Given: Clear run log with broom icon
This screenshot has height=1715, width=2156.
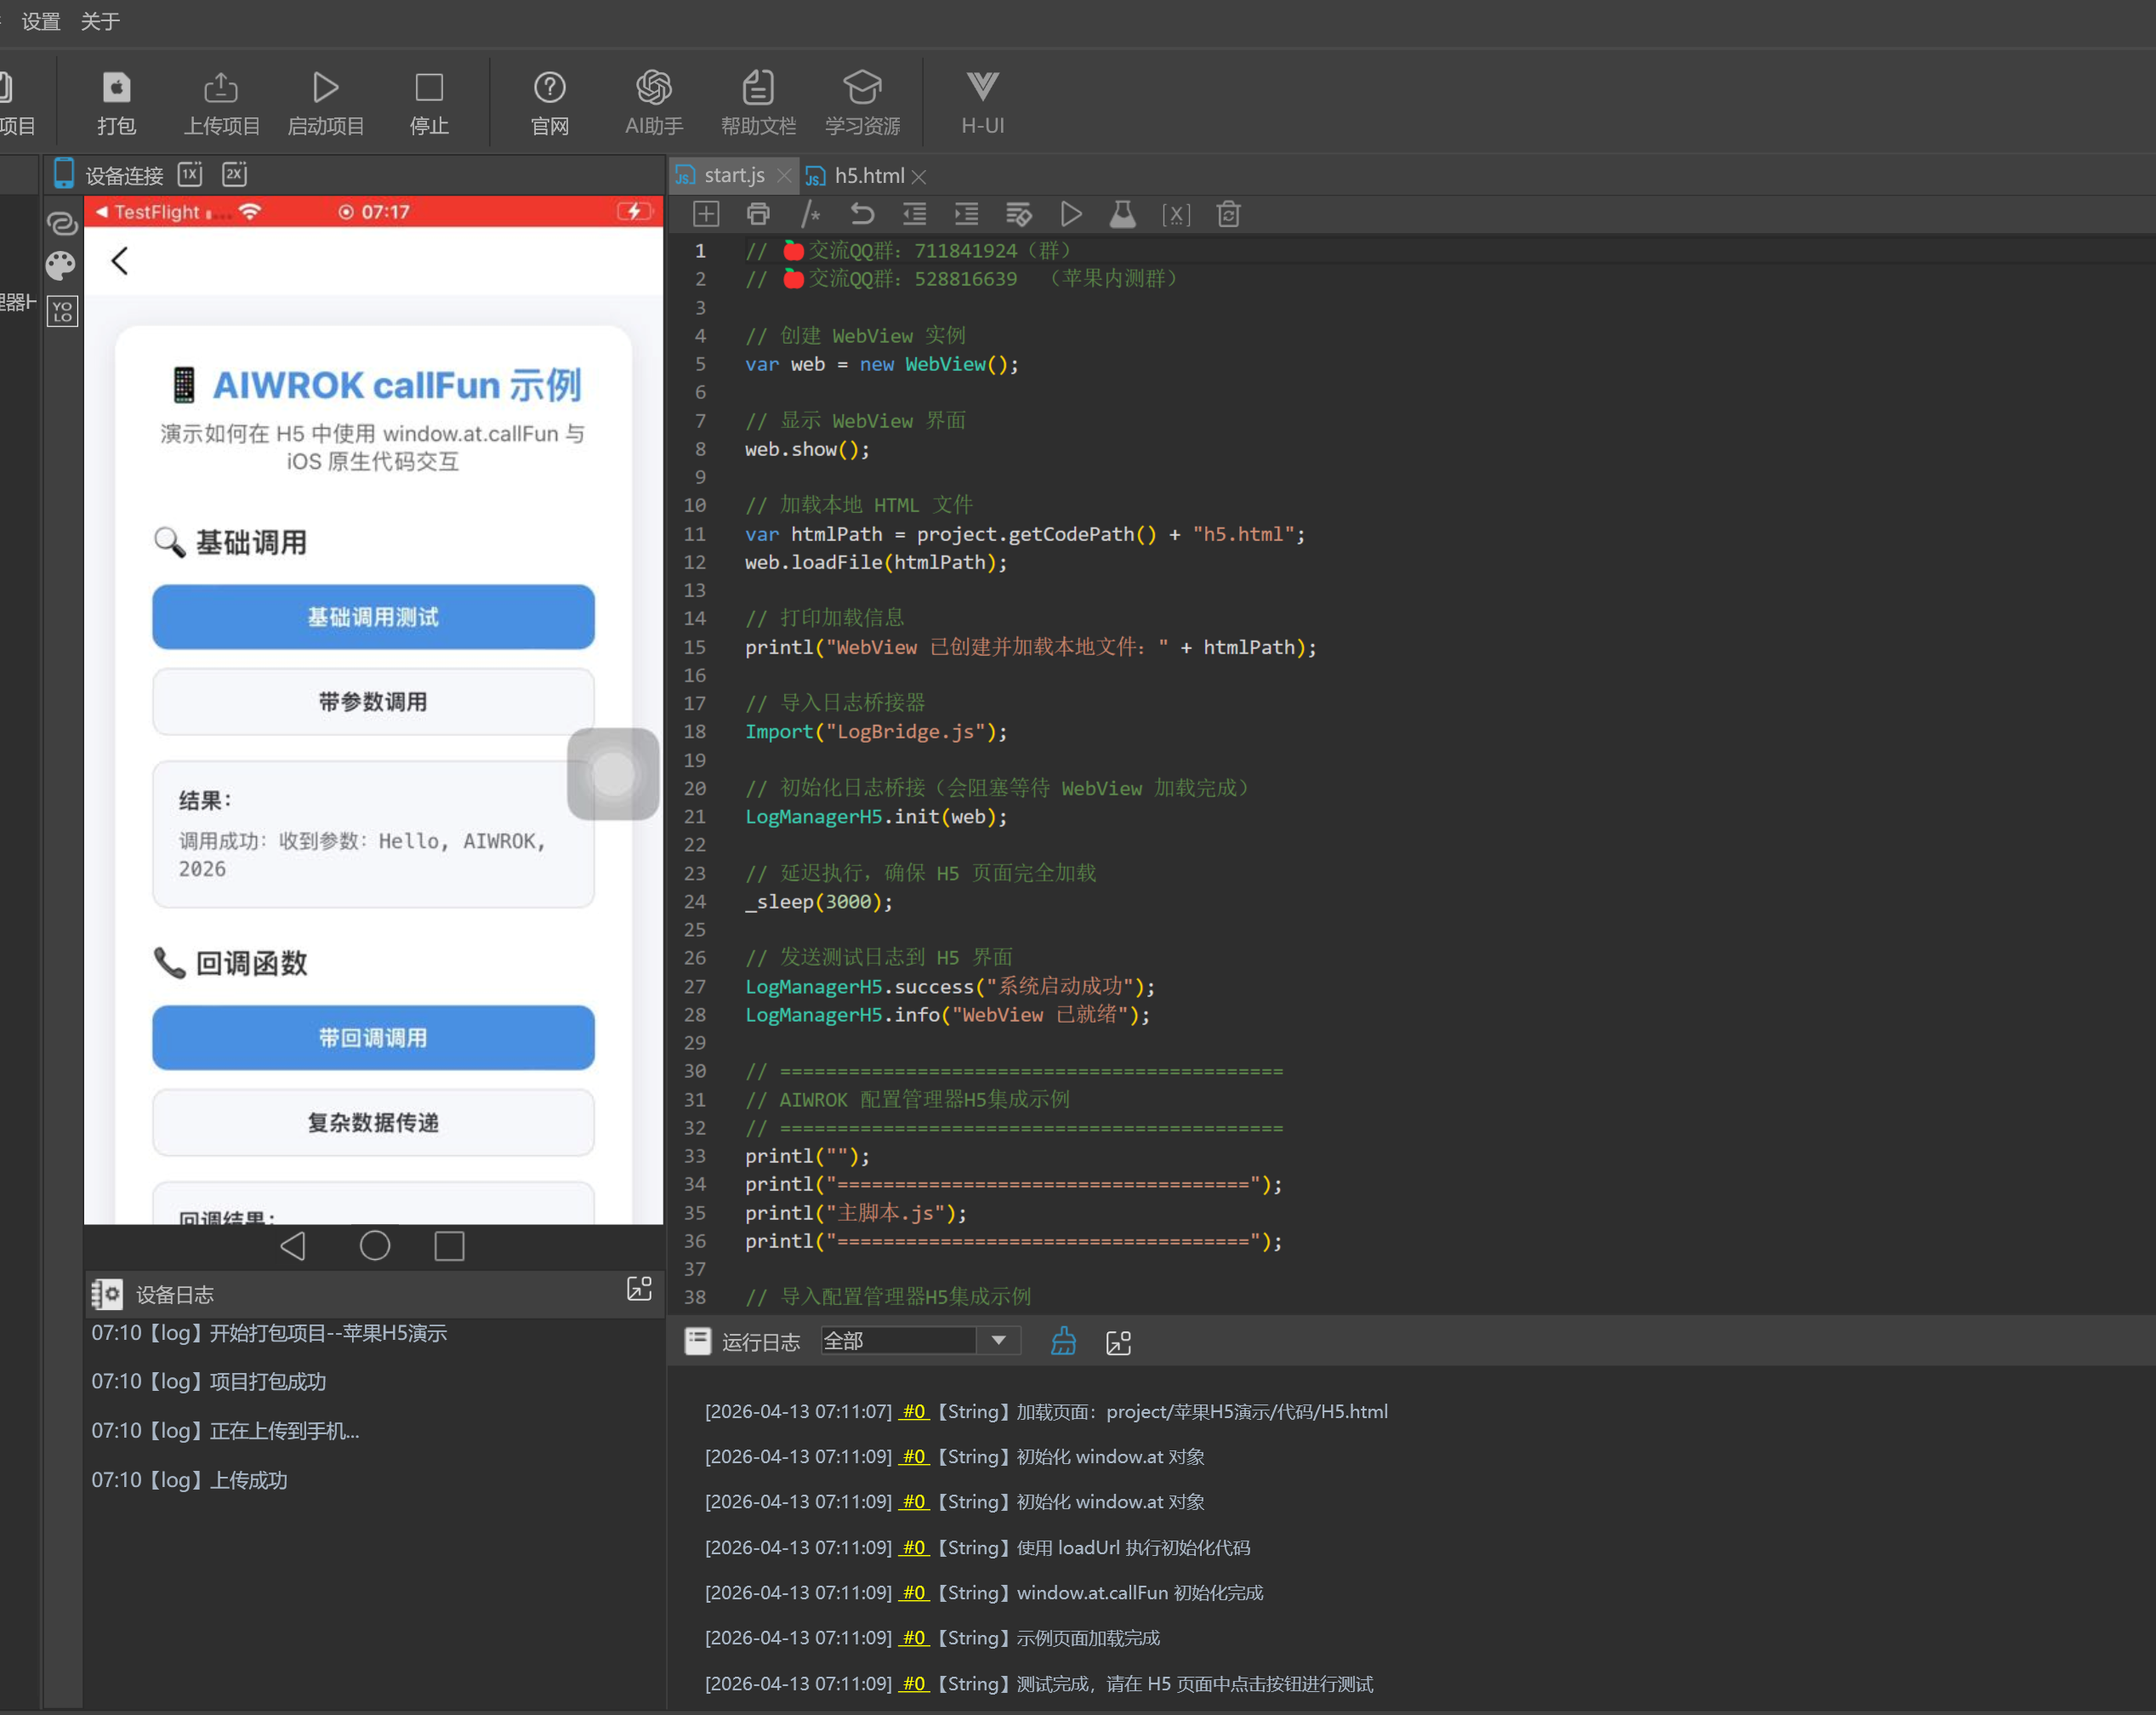Looking at the screenshot, I should [1063, 1341].
